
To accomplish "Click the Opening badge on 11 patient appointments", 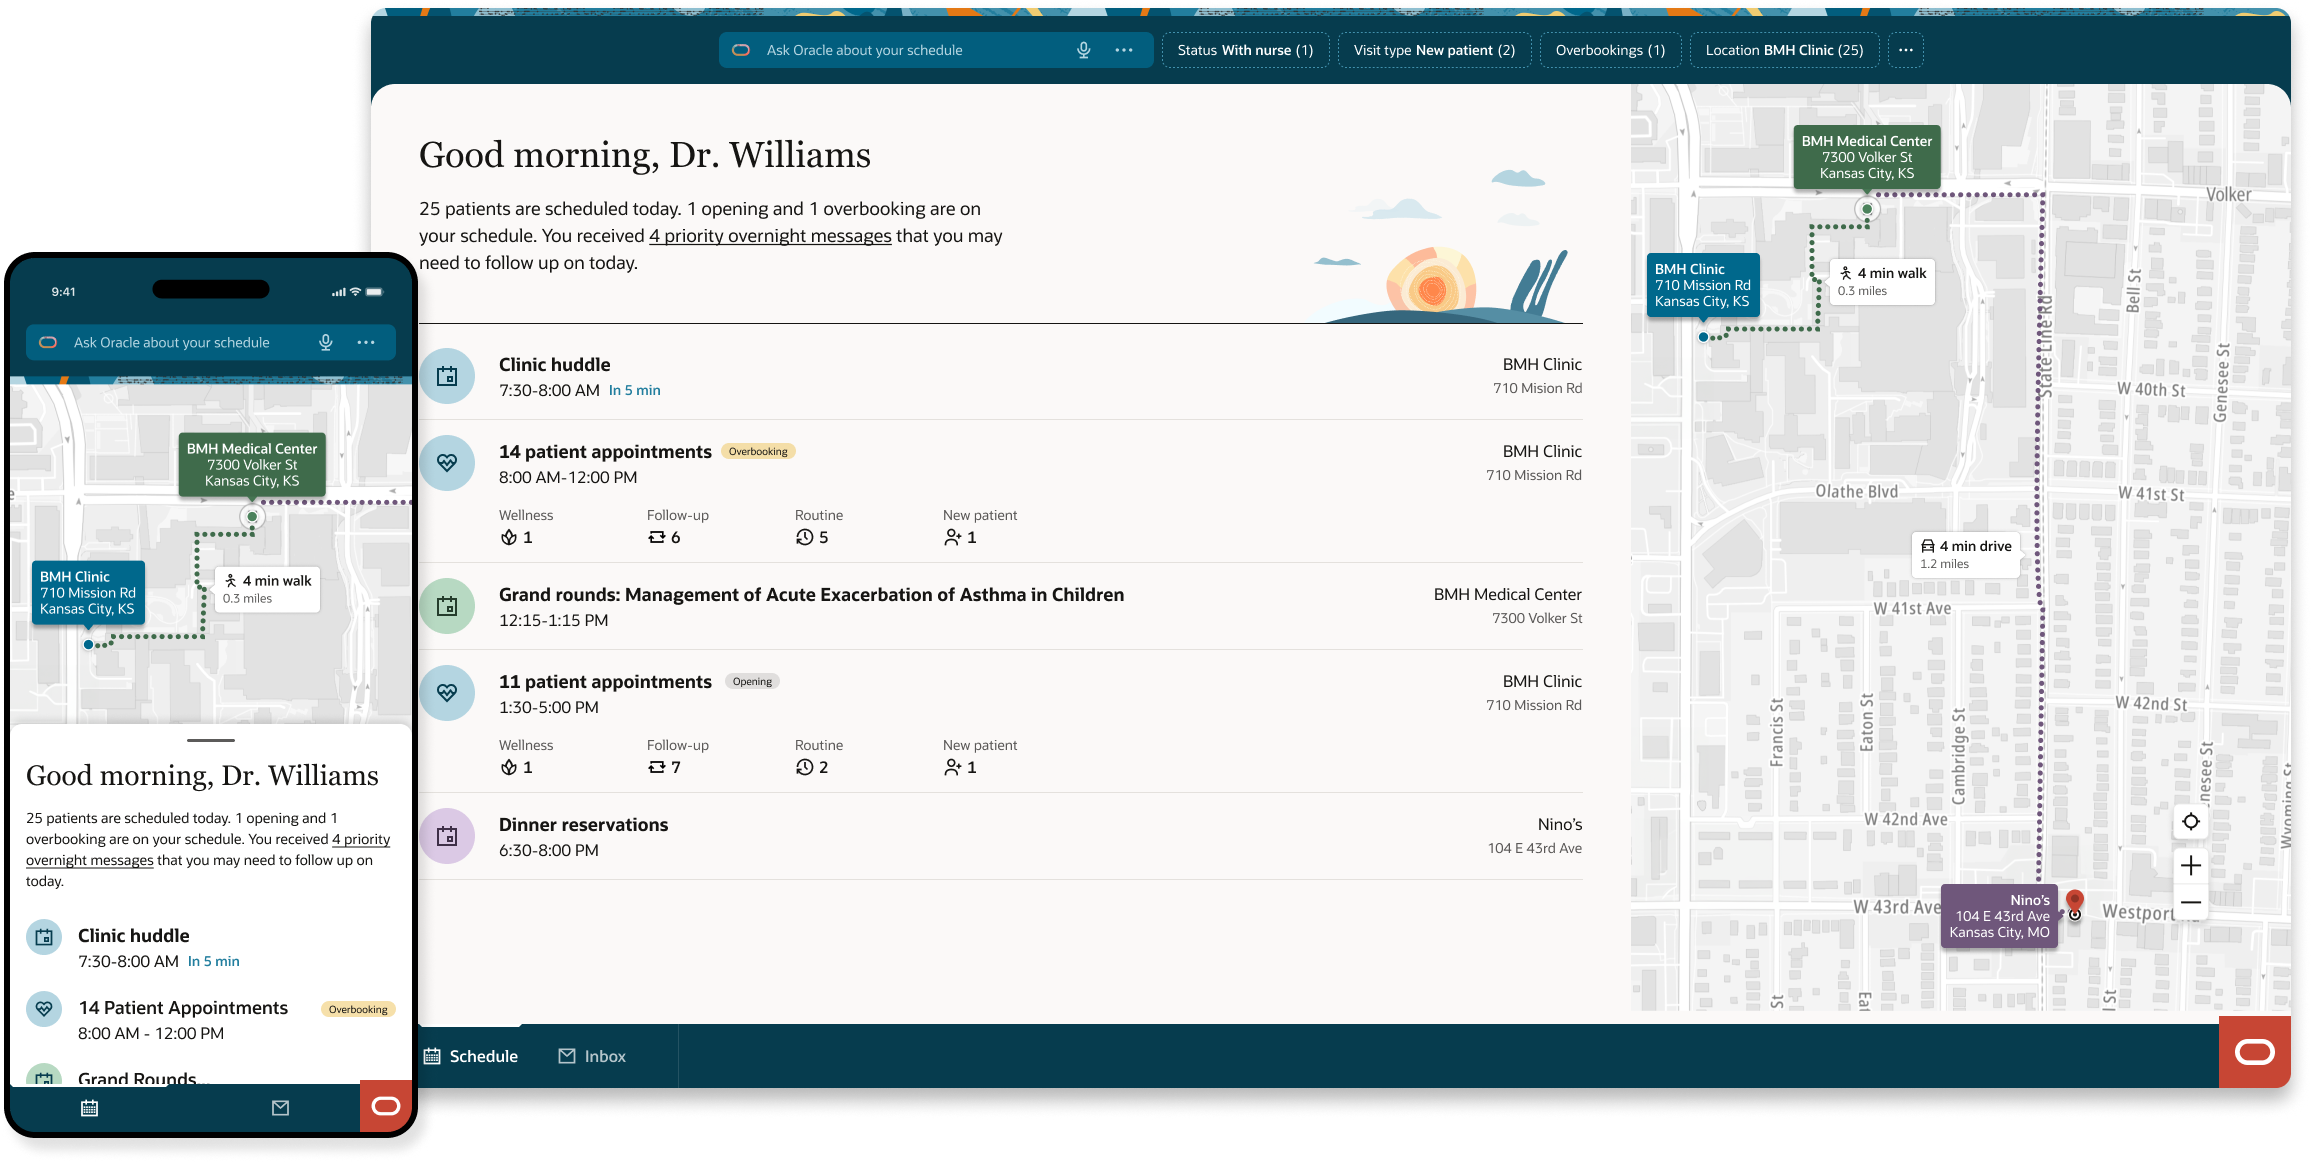I will tap(752, 682).
